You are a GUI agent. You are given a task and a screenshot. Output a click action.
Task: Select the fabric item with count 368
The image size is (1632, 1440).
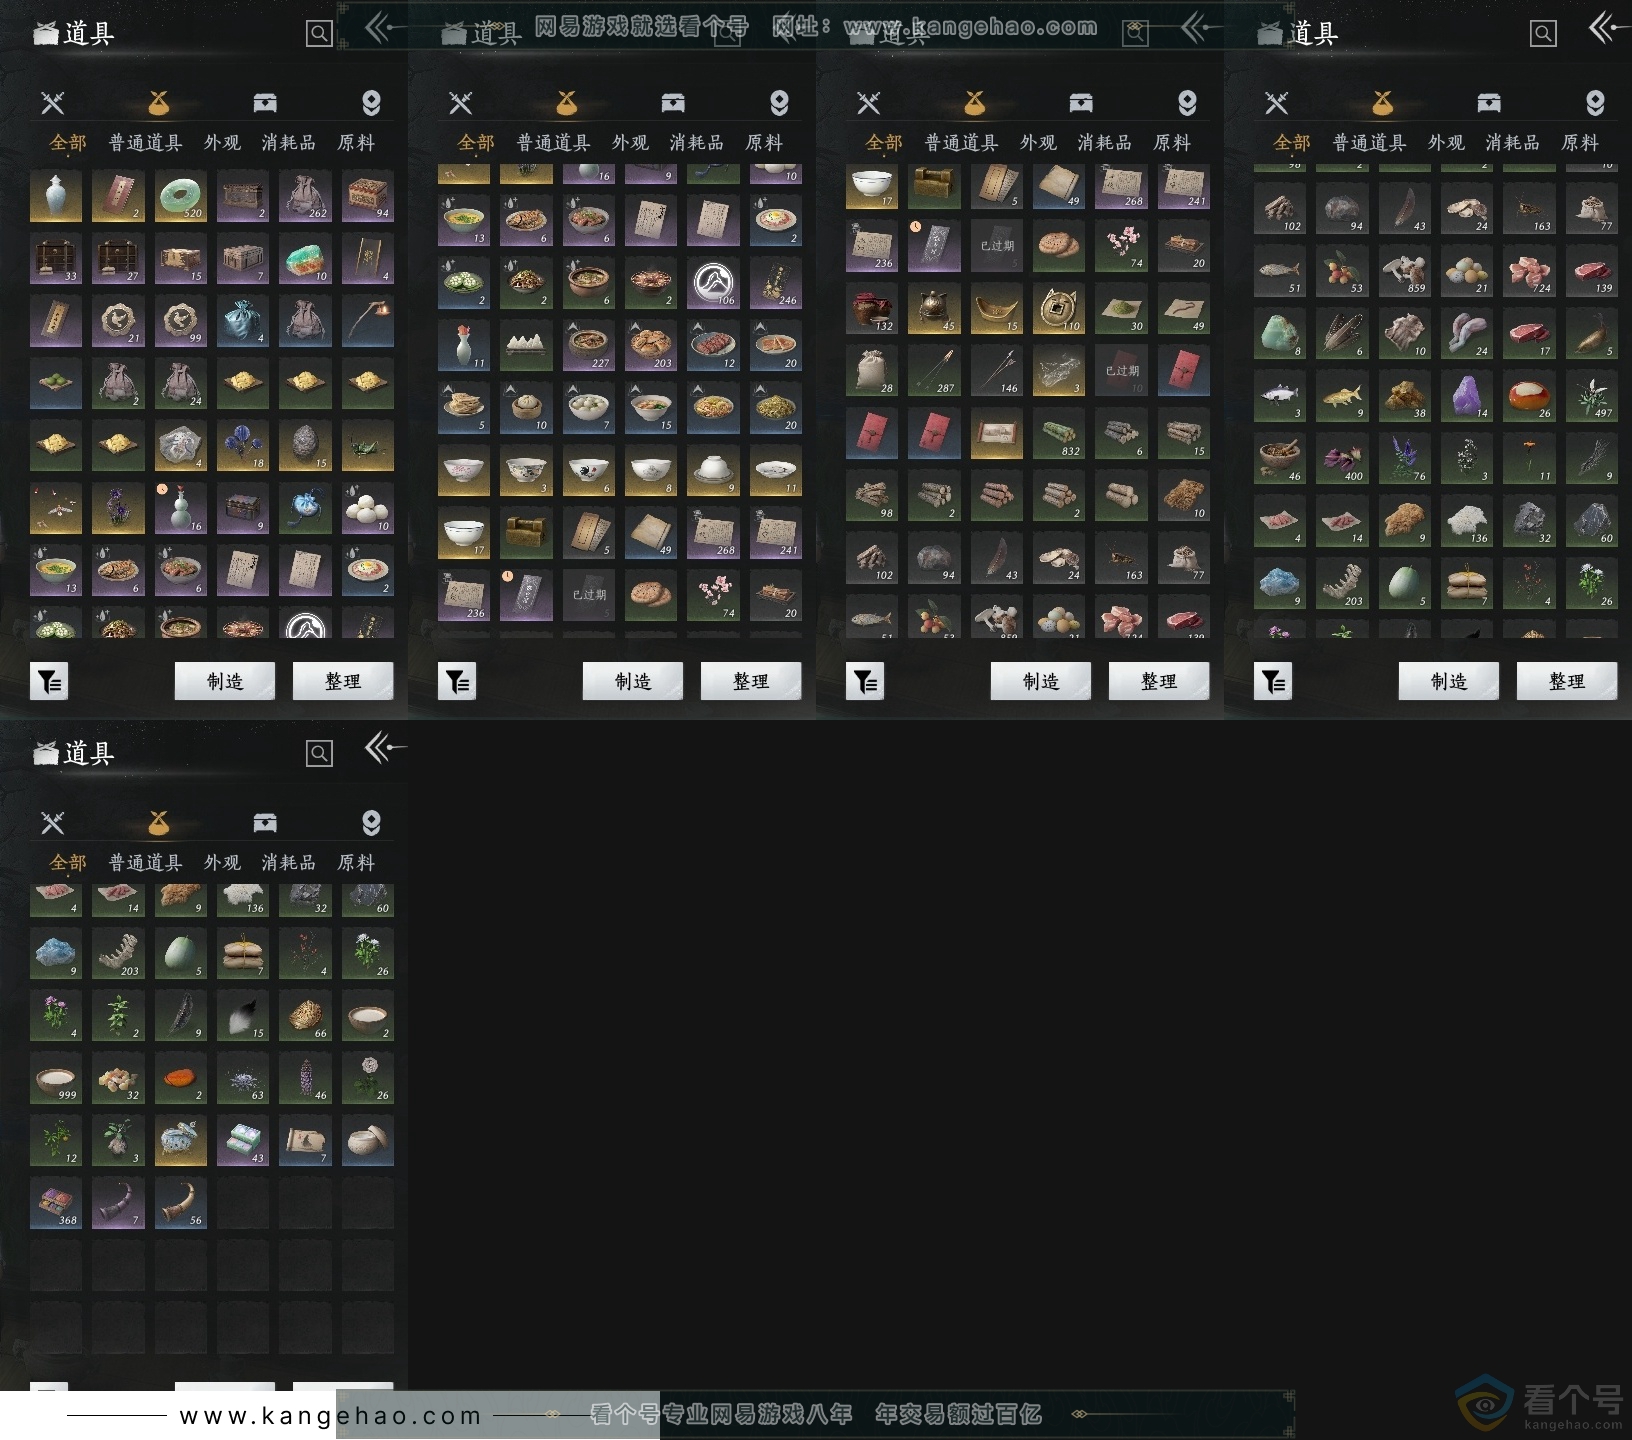click(56, 1203)
